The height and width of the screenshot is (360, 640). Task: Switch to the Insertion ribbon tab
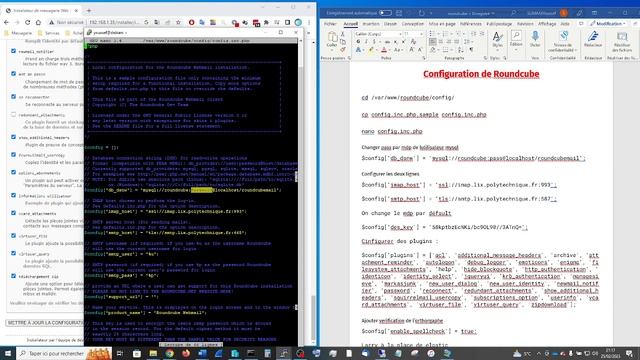(371, 24)
